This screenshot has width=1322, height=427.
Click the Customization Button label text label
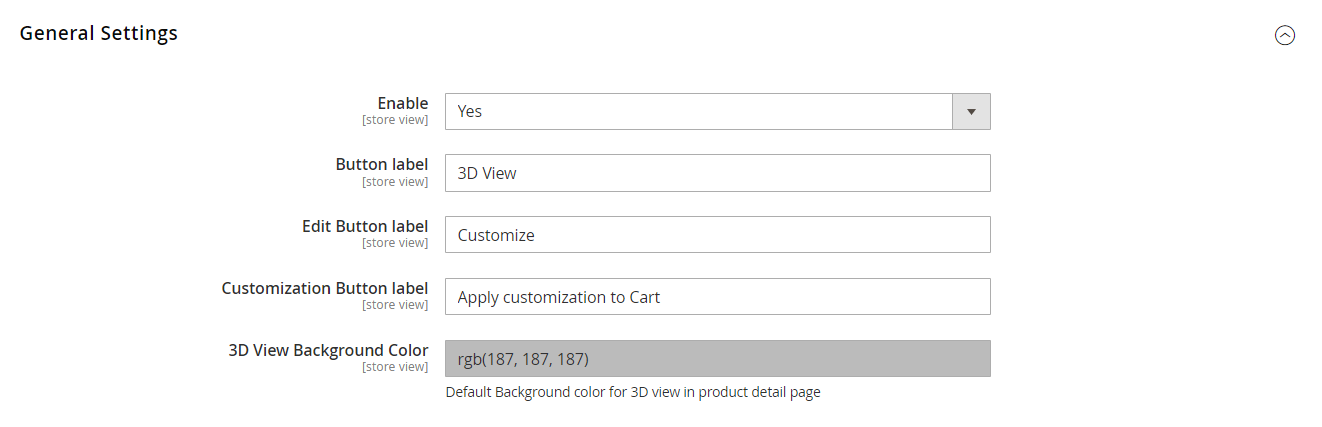[x=324, y=288]
